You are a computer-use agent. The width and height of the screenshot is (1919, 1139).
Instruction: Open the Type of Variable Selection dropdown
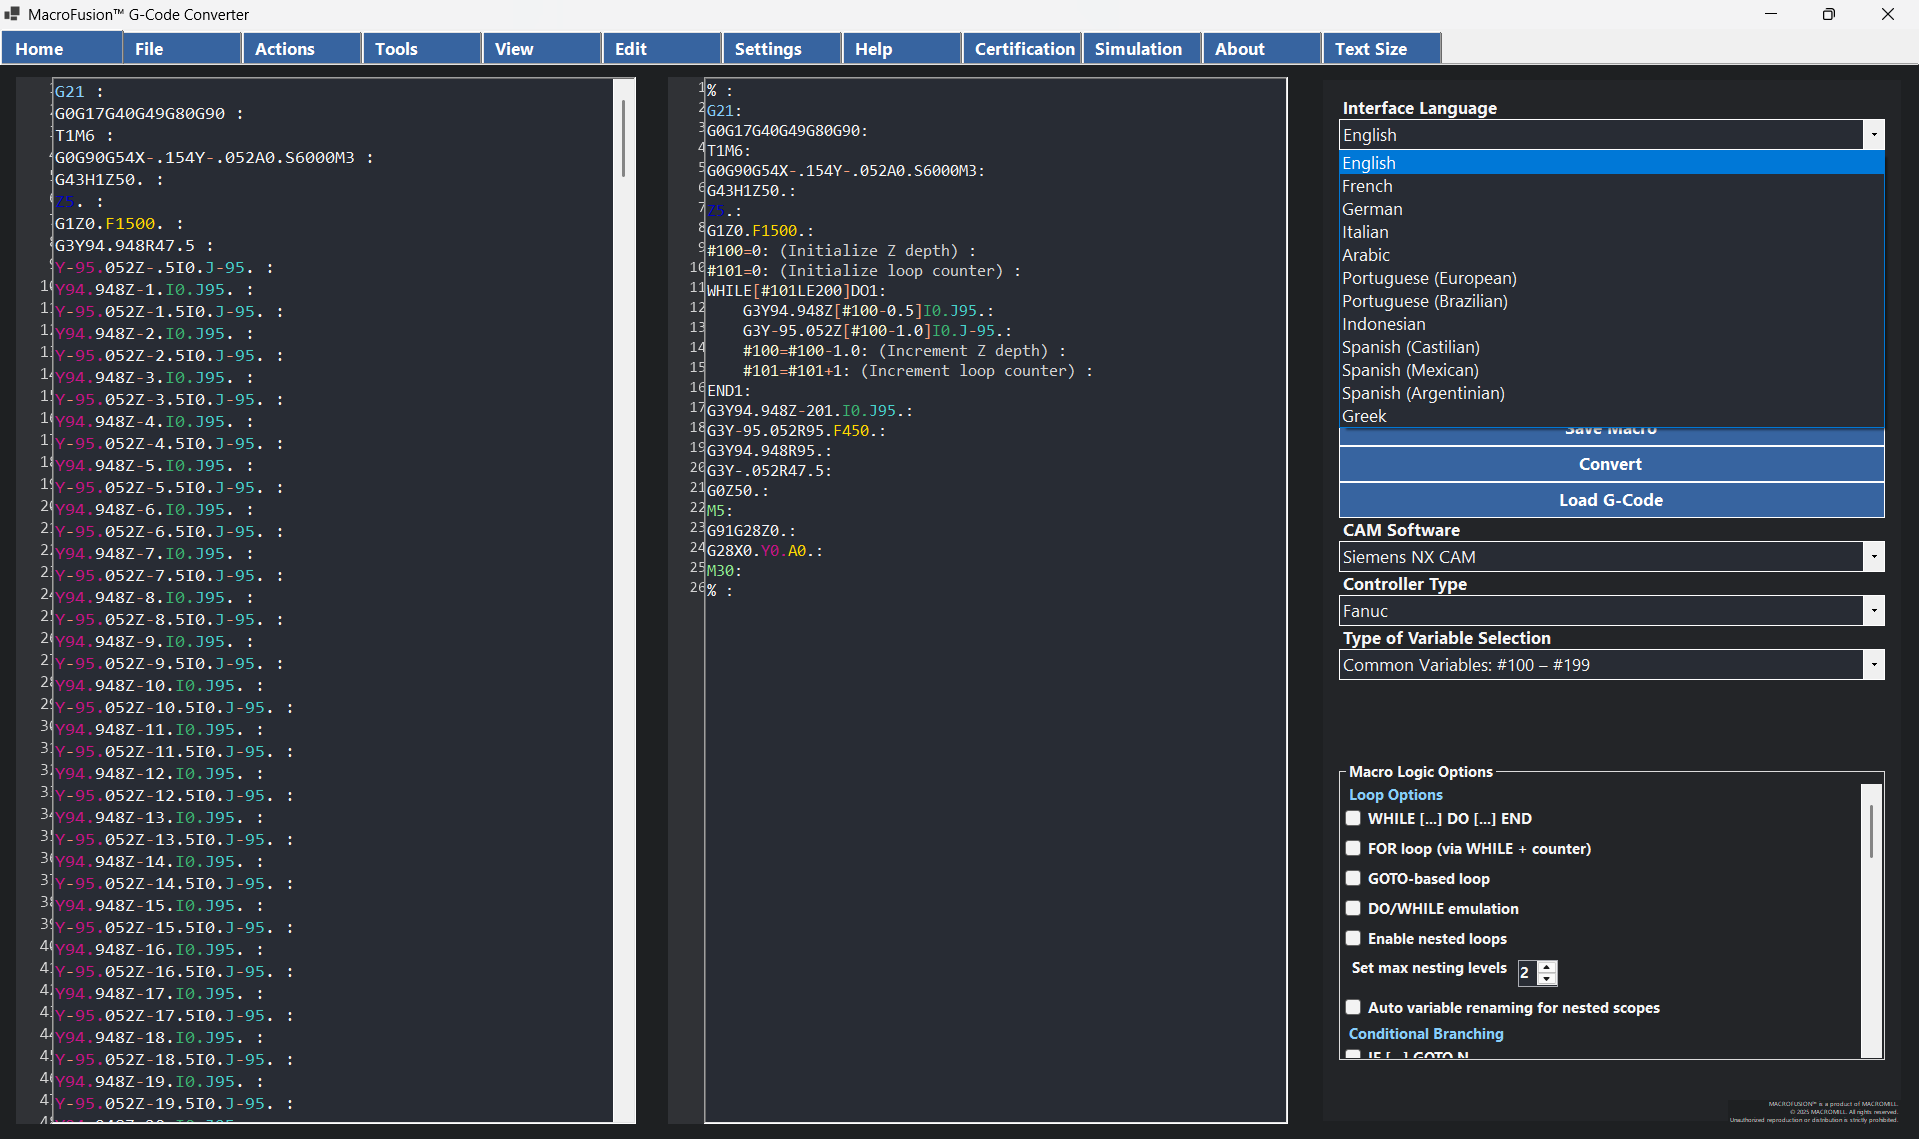1873,664
